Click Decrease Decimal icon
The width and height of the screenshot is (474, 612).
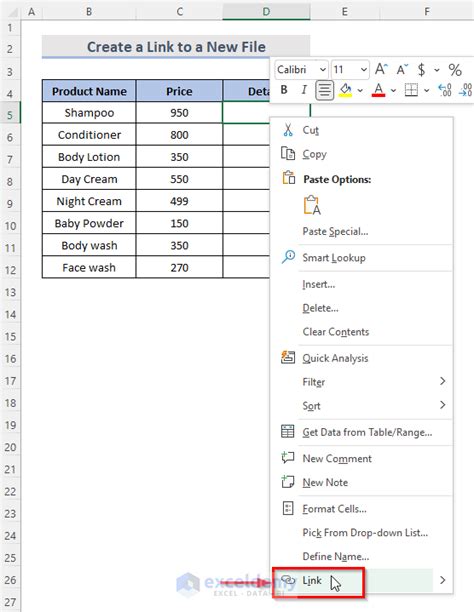465,90
